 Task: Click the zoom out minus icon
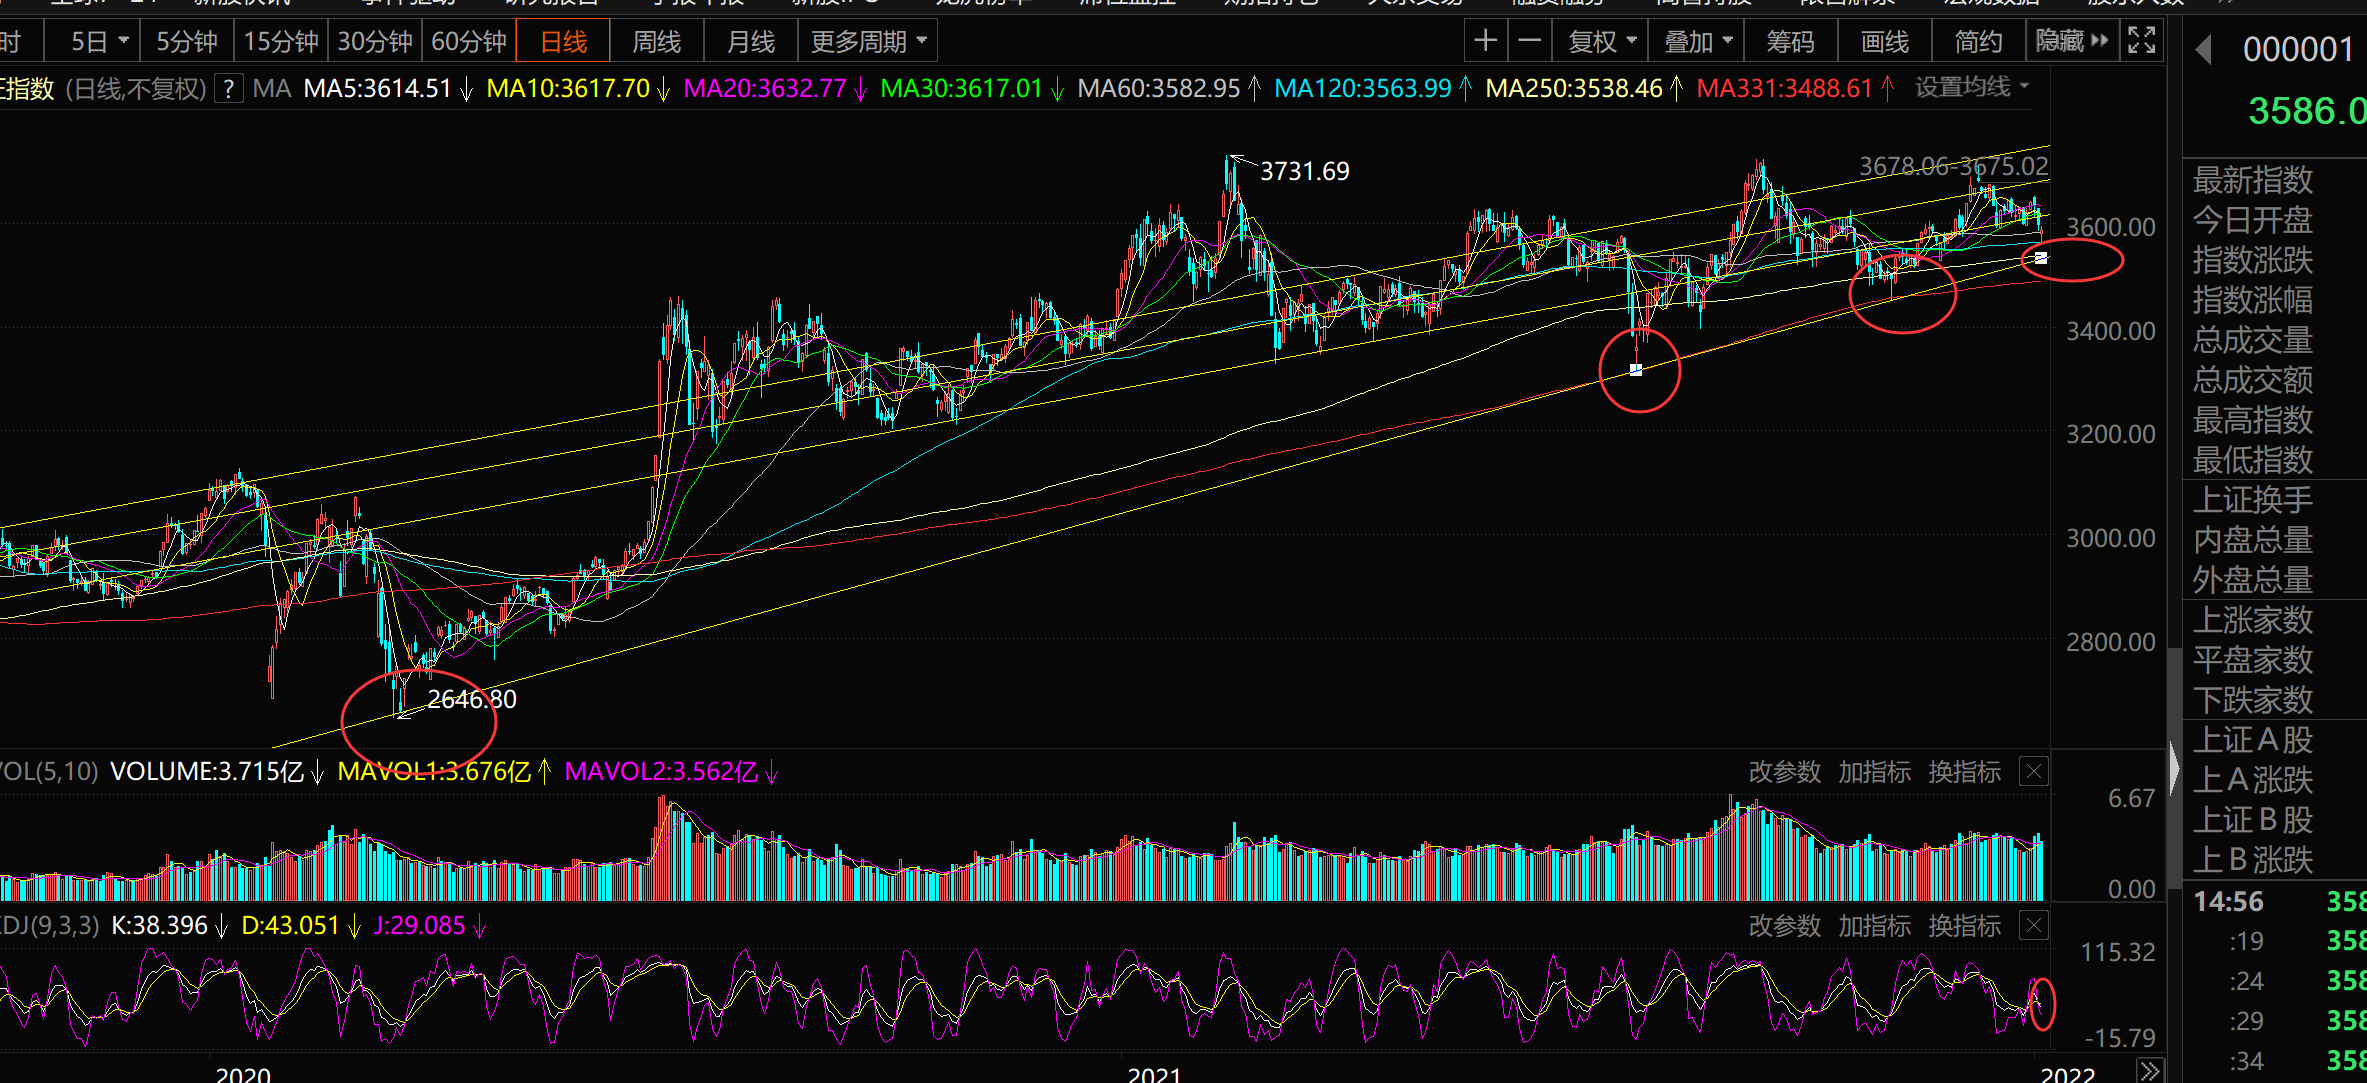pos(1529,41)
